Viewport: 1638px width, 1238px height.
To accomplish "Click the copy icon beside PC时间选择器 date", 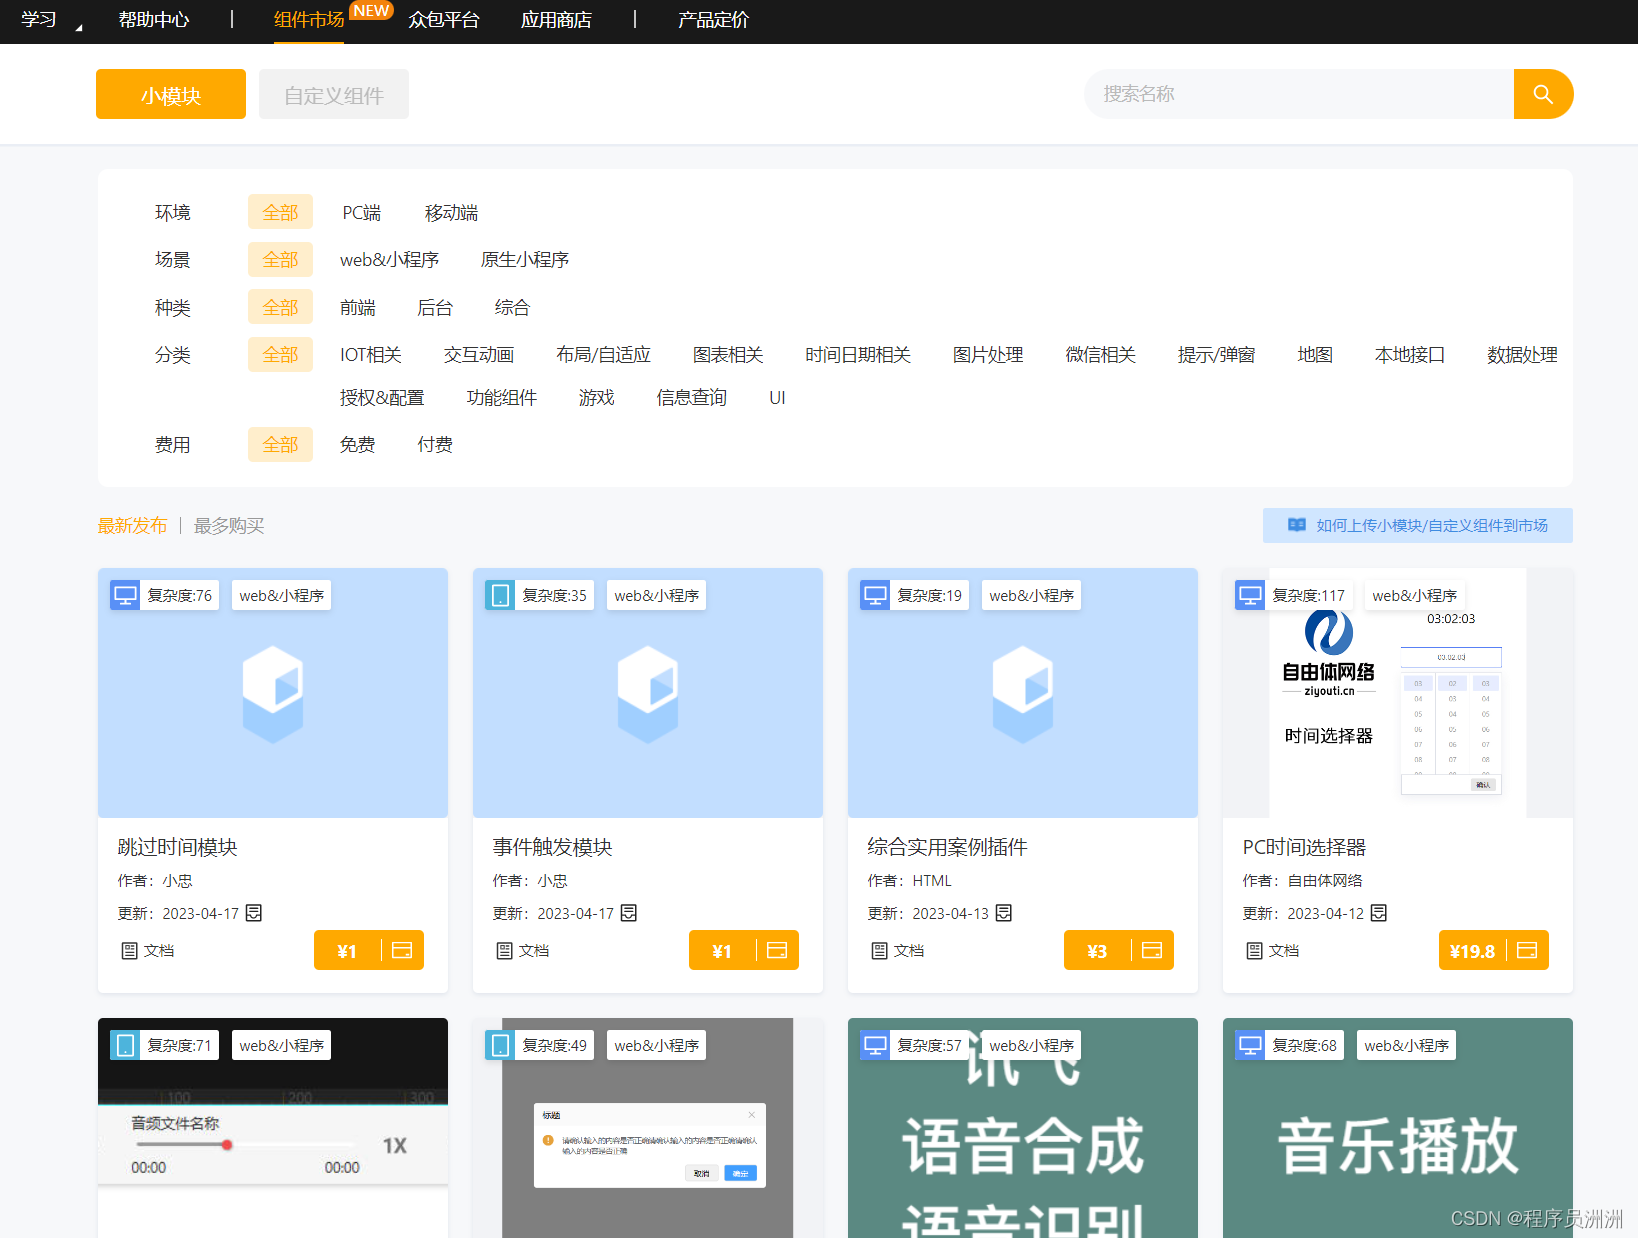I will pyautogui.click(x=1378, y=912).
